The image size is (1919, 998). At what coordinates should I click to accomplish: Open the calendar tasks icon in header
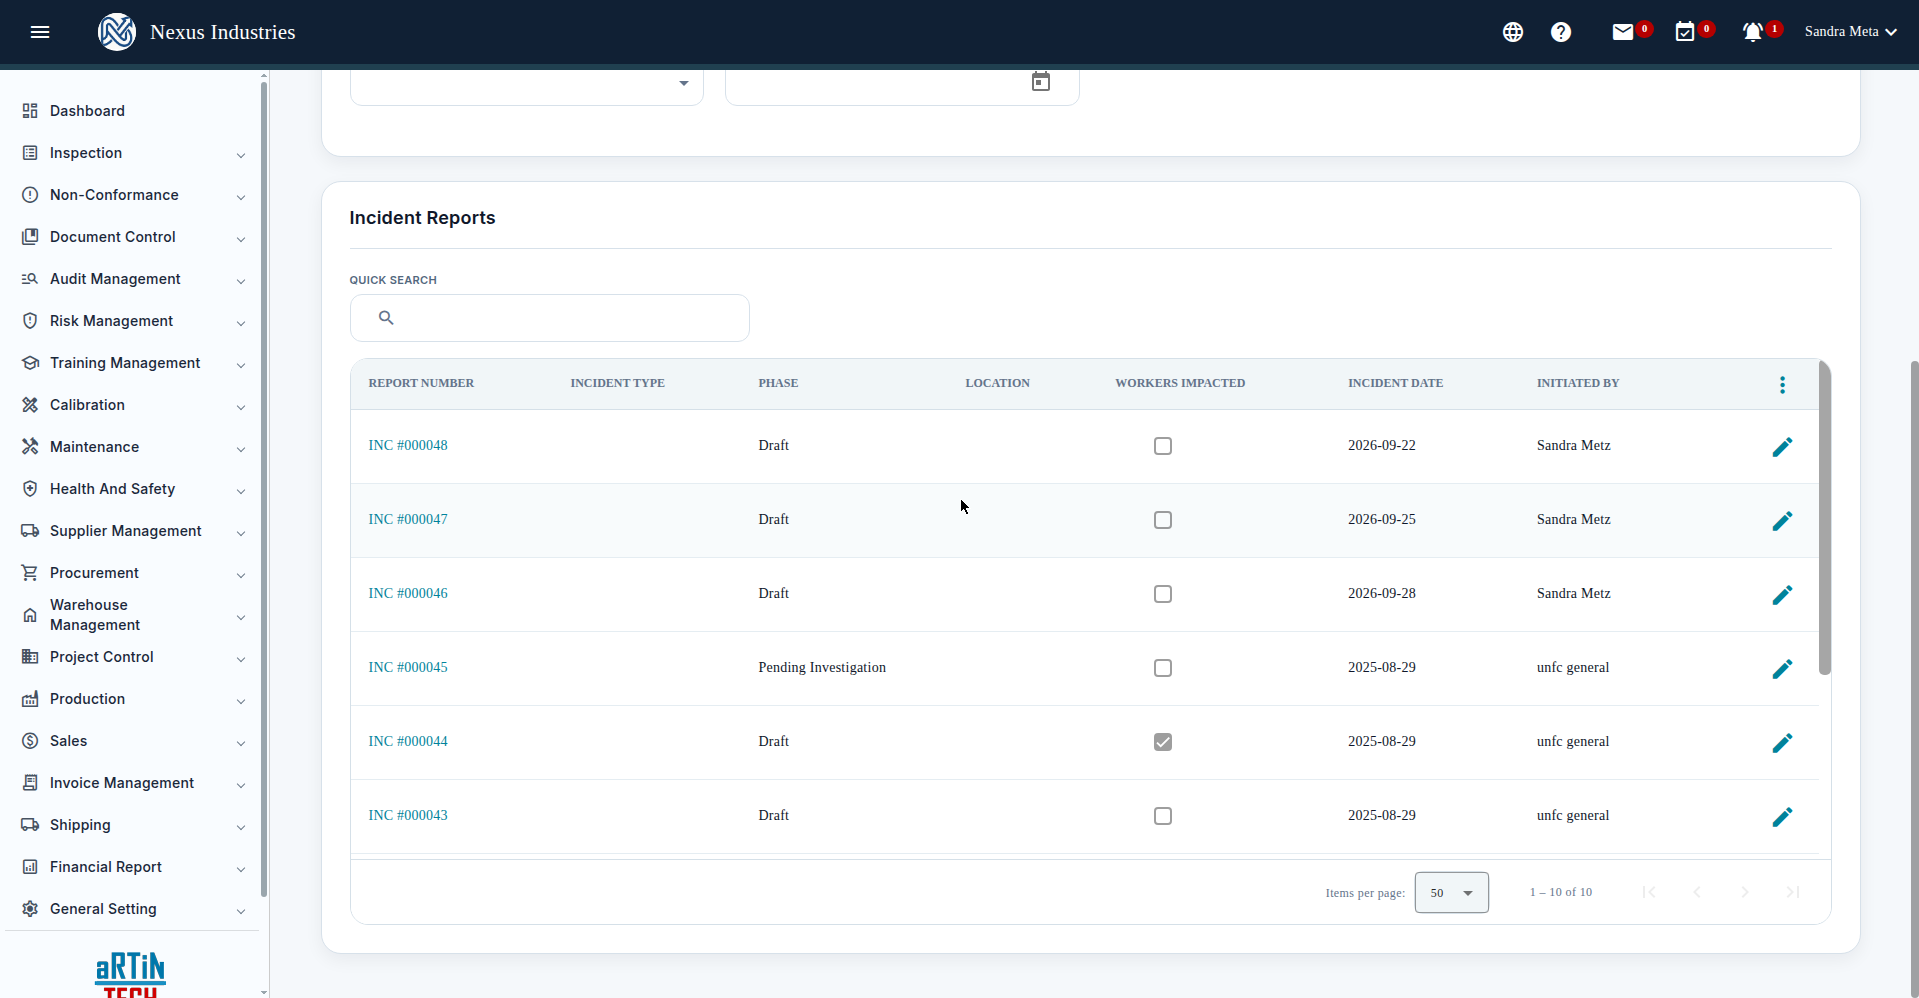[x=1685, y=32]
